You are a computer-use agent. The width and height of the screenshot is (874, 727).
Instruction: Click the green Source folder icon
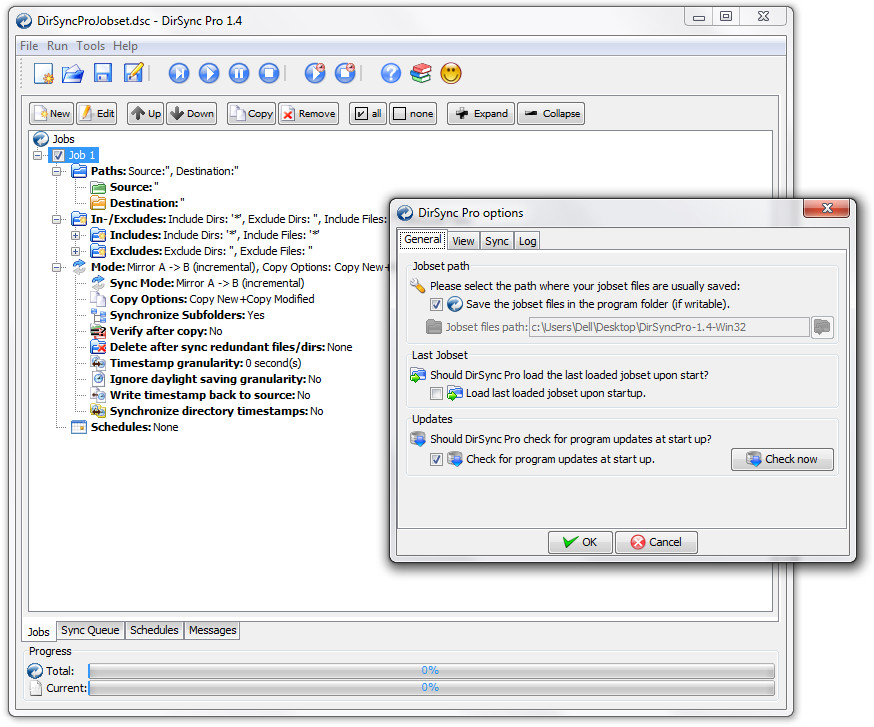pyautogui.click(x=98, y=187)
